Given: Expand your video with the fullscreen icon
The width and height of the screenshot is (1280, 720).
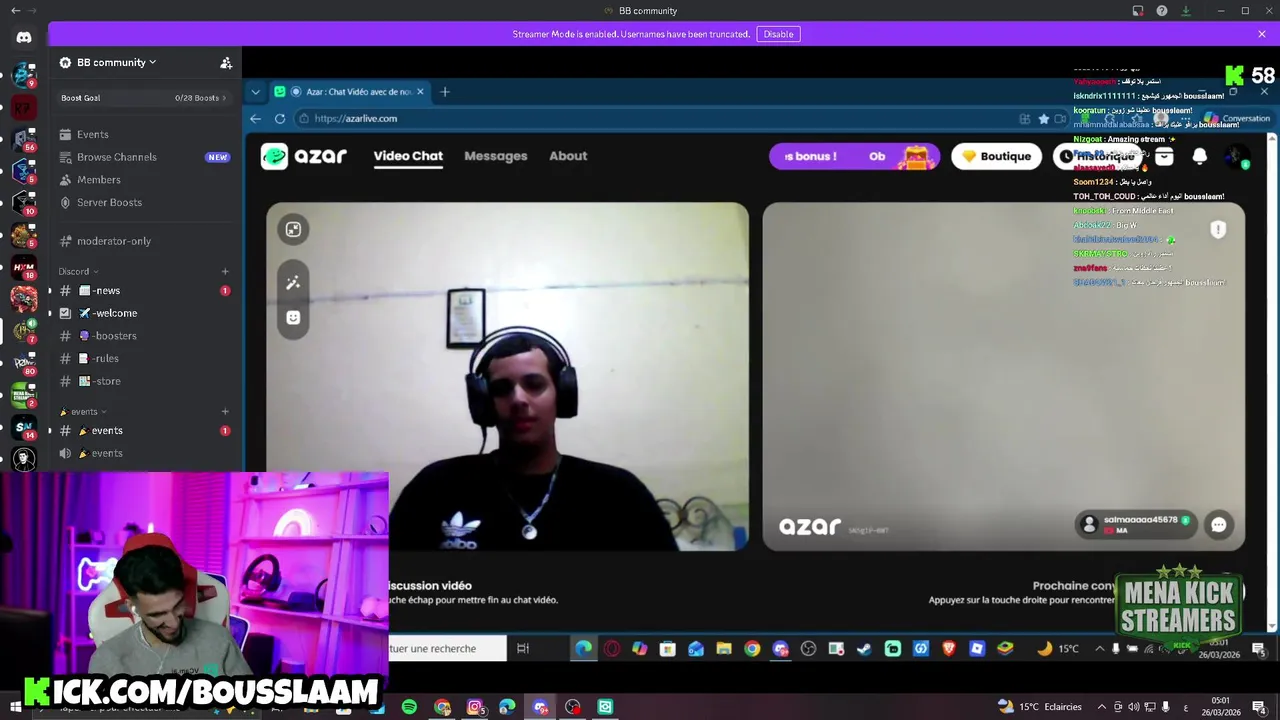Looking at the screenshot, I should [x=293, y=230].
